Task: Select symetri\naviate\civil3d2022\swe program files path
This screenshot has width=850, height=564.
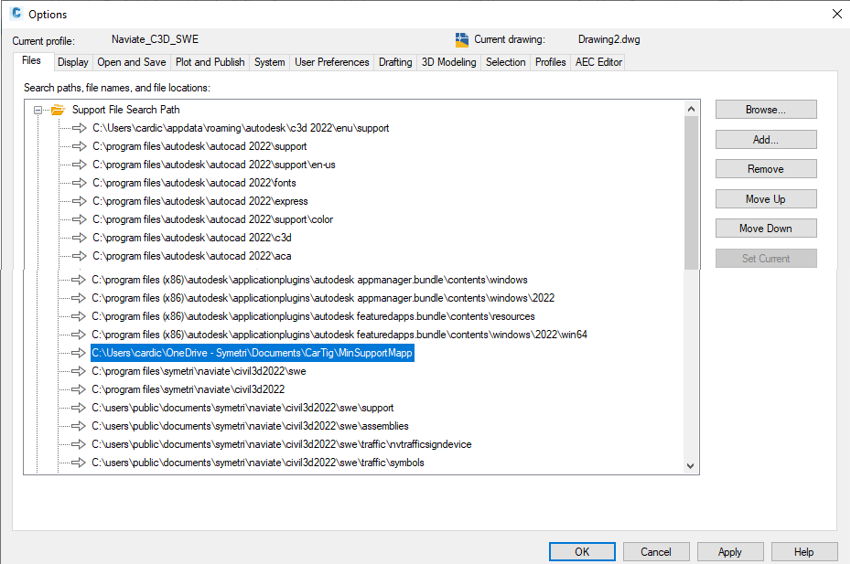Action: pos(199,371)
